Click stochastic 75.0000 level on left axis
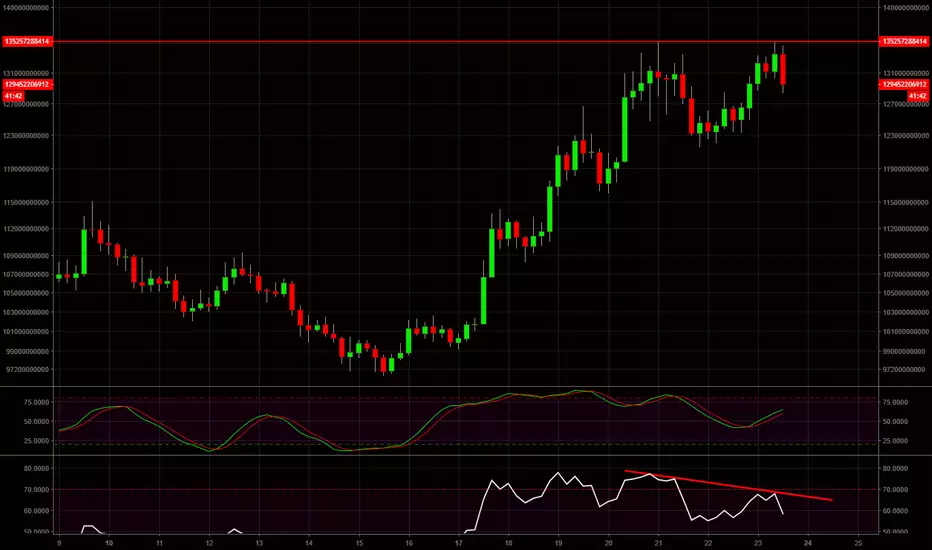Image resolution: width=932 pixels, height=550 pixels. (36, 403)
